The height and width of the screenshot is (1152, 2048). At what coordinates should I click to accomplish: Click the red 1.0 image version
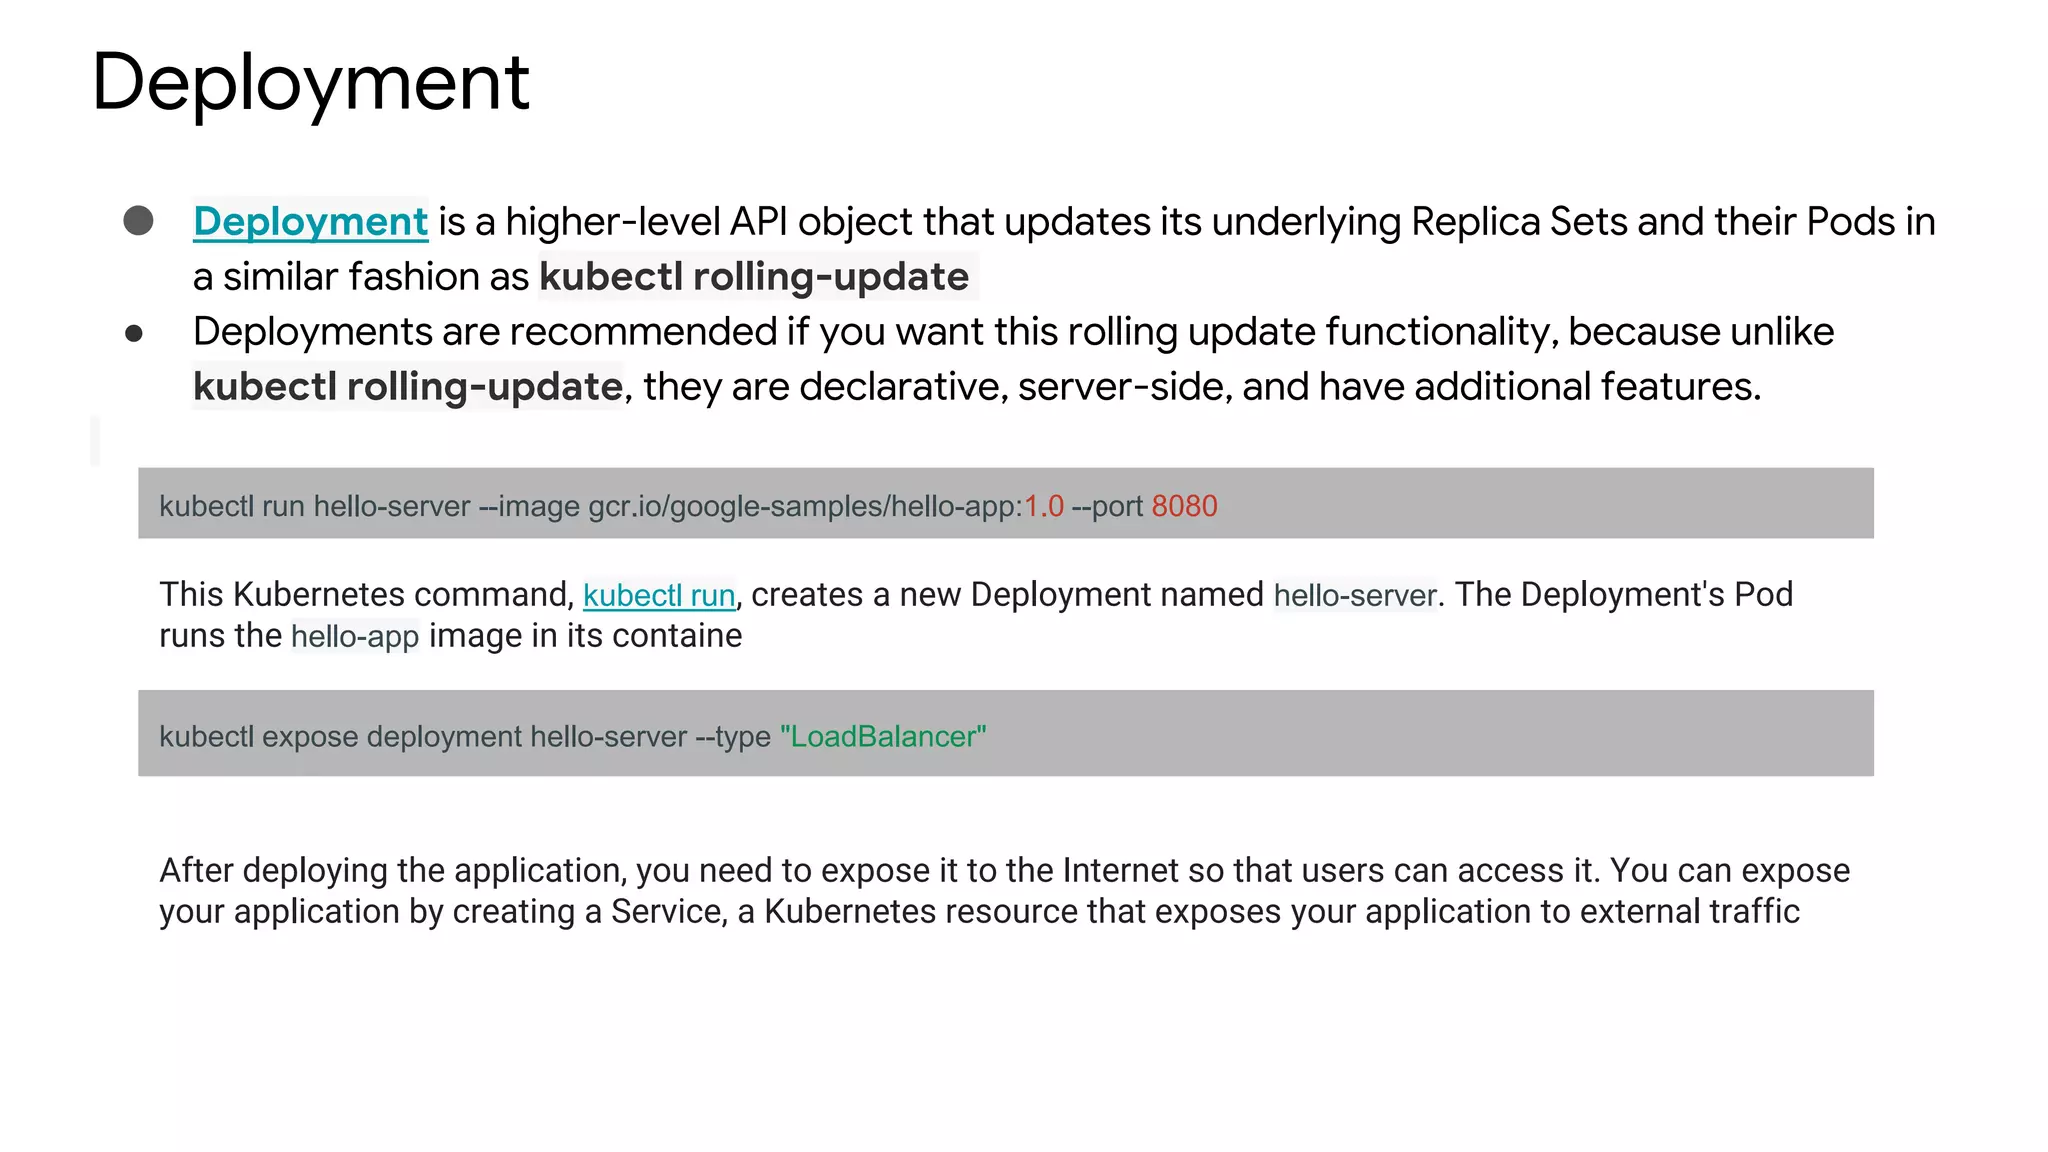click(x=1044, y=506)
